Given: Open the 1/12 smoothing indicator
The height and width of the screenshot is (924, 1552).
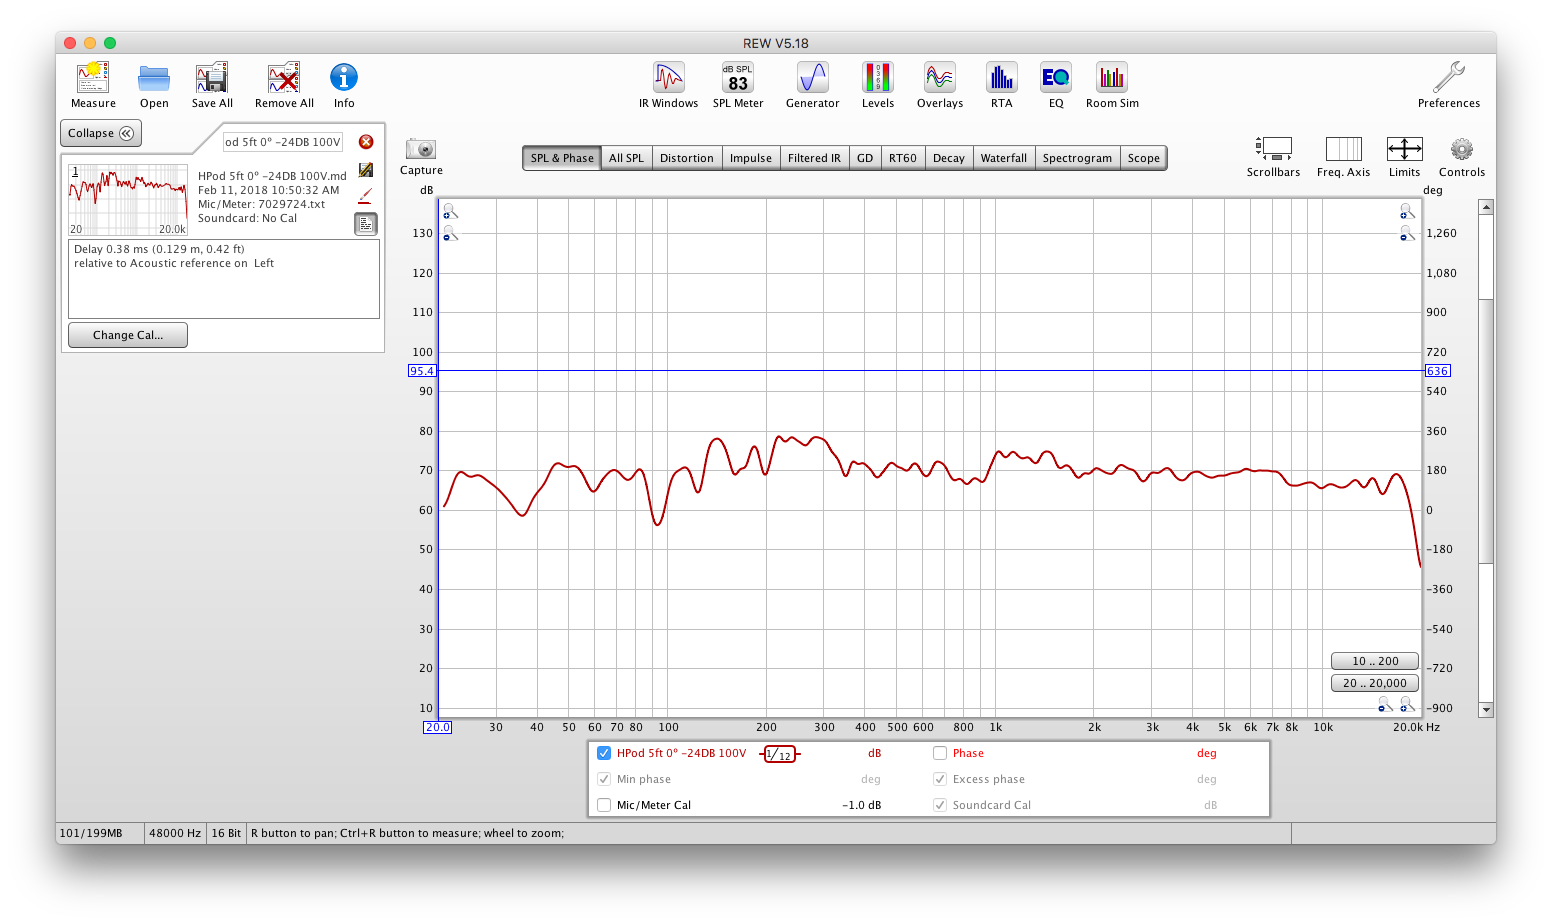Looking at the screenshot, I should (x=780, y=754).
